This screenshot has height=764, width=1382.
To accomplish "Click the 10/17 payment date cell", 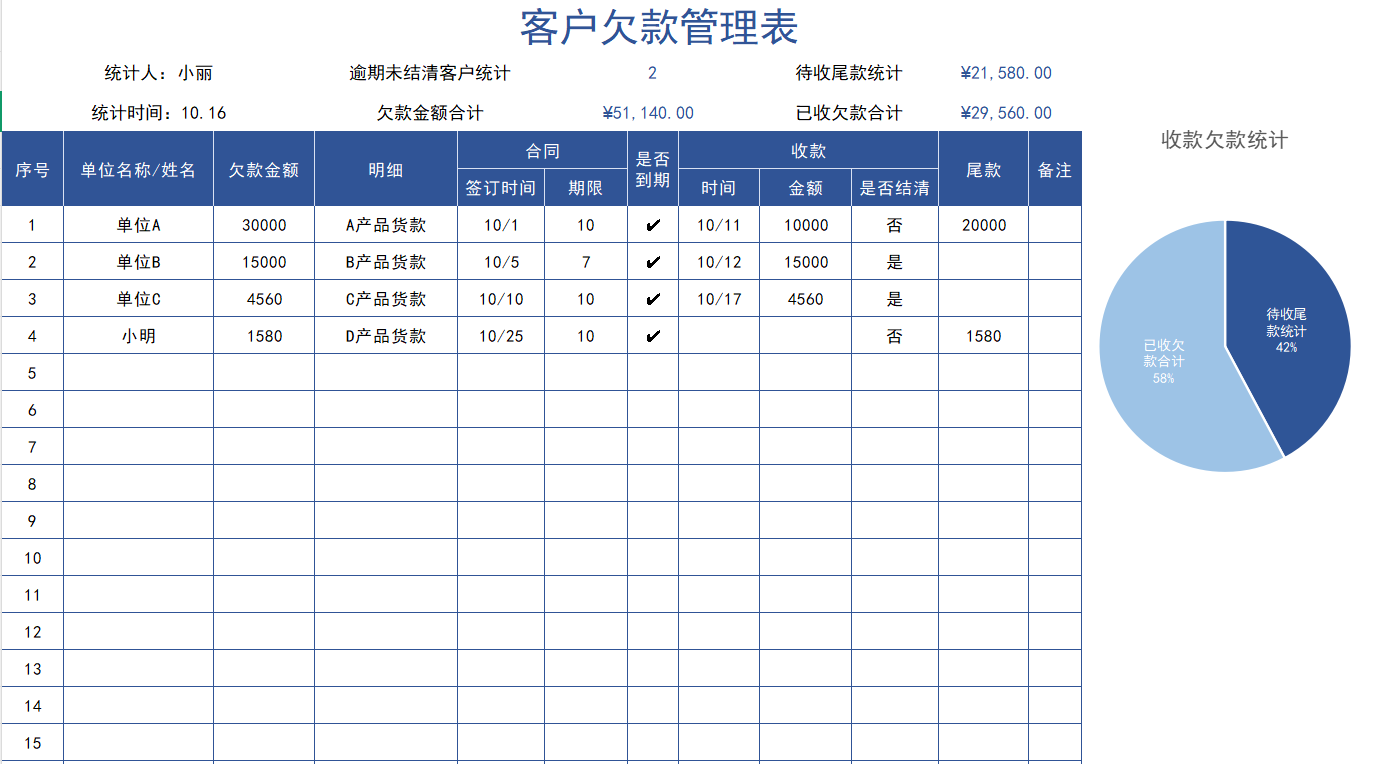I will pos(719,299).
